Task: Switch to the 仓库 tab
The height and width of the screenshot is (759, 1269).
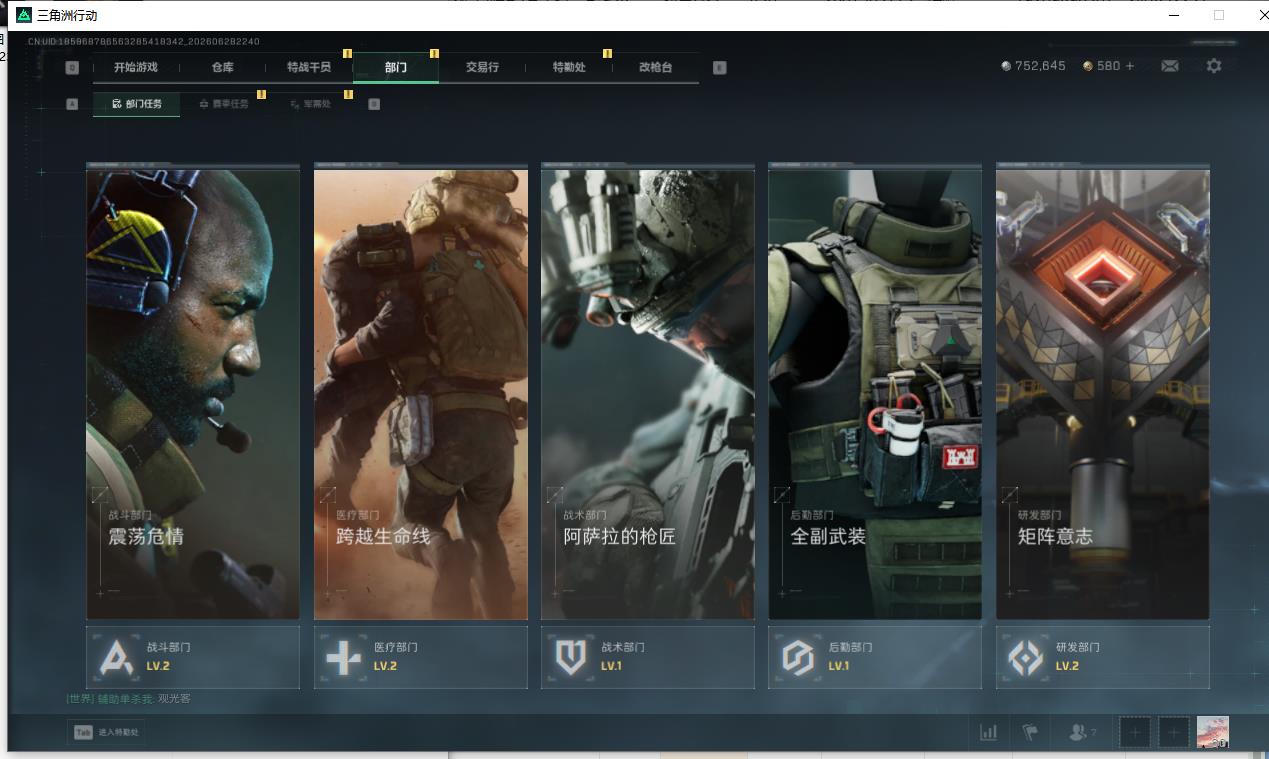Action: [x=222, y=67]
